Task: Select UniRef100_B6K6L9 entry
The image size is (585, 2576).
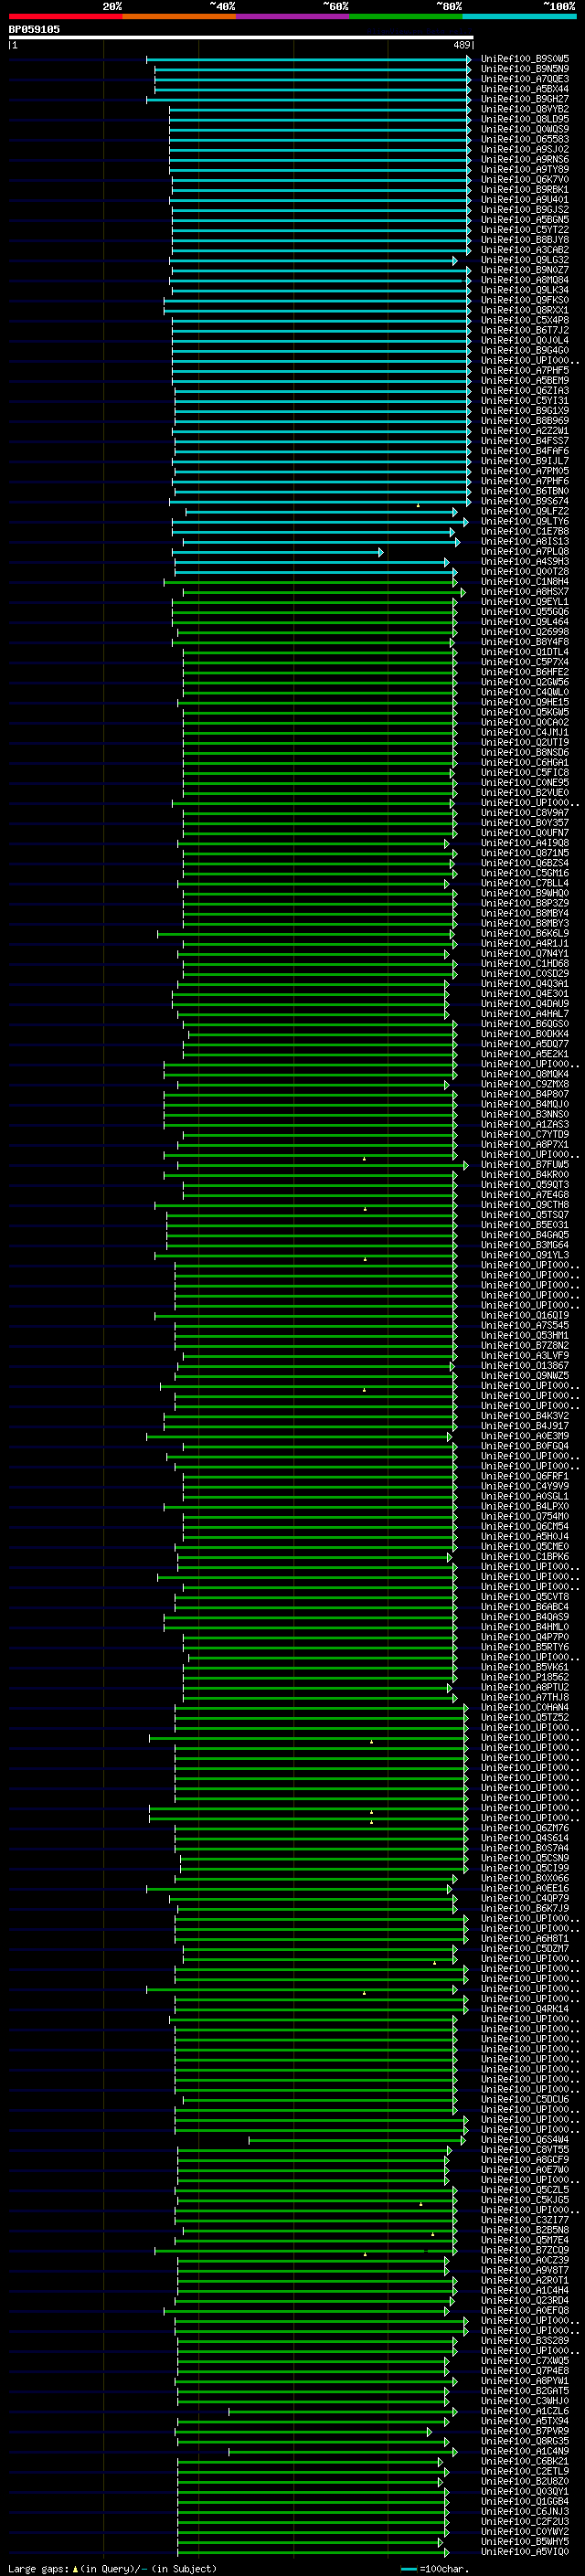Action: click(x=524, y=933)
